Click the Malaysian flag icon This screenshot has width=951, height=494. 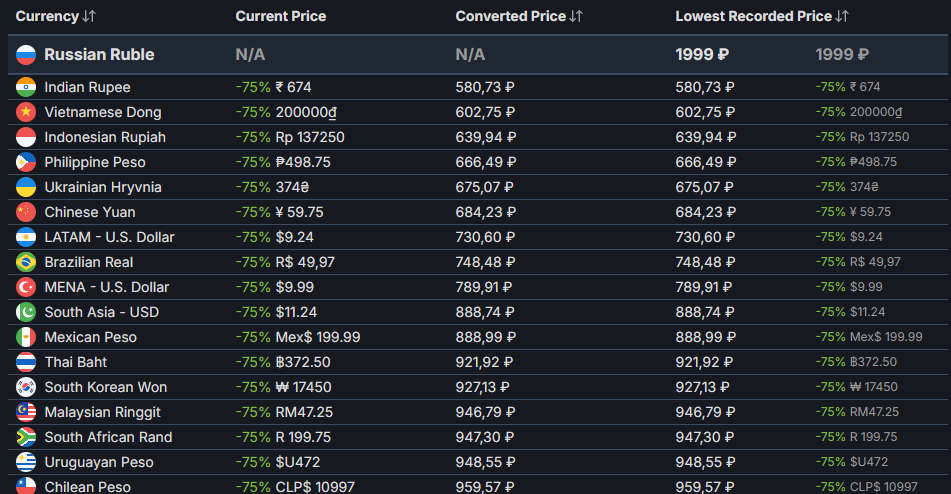click(26, 412)
